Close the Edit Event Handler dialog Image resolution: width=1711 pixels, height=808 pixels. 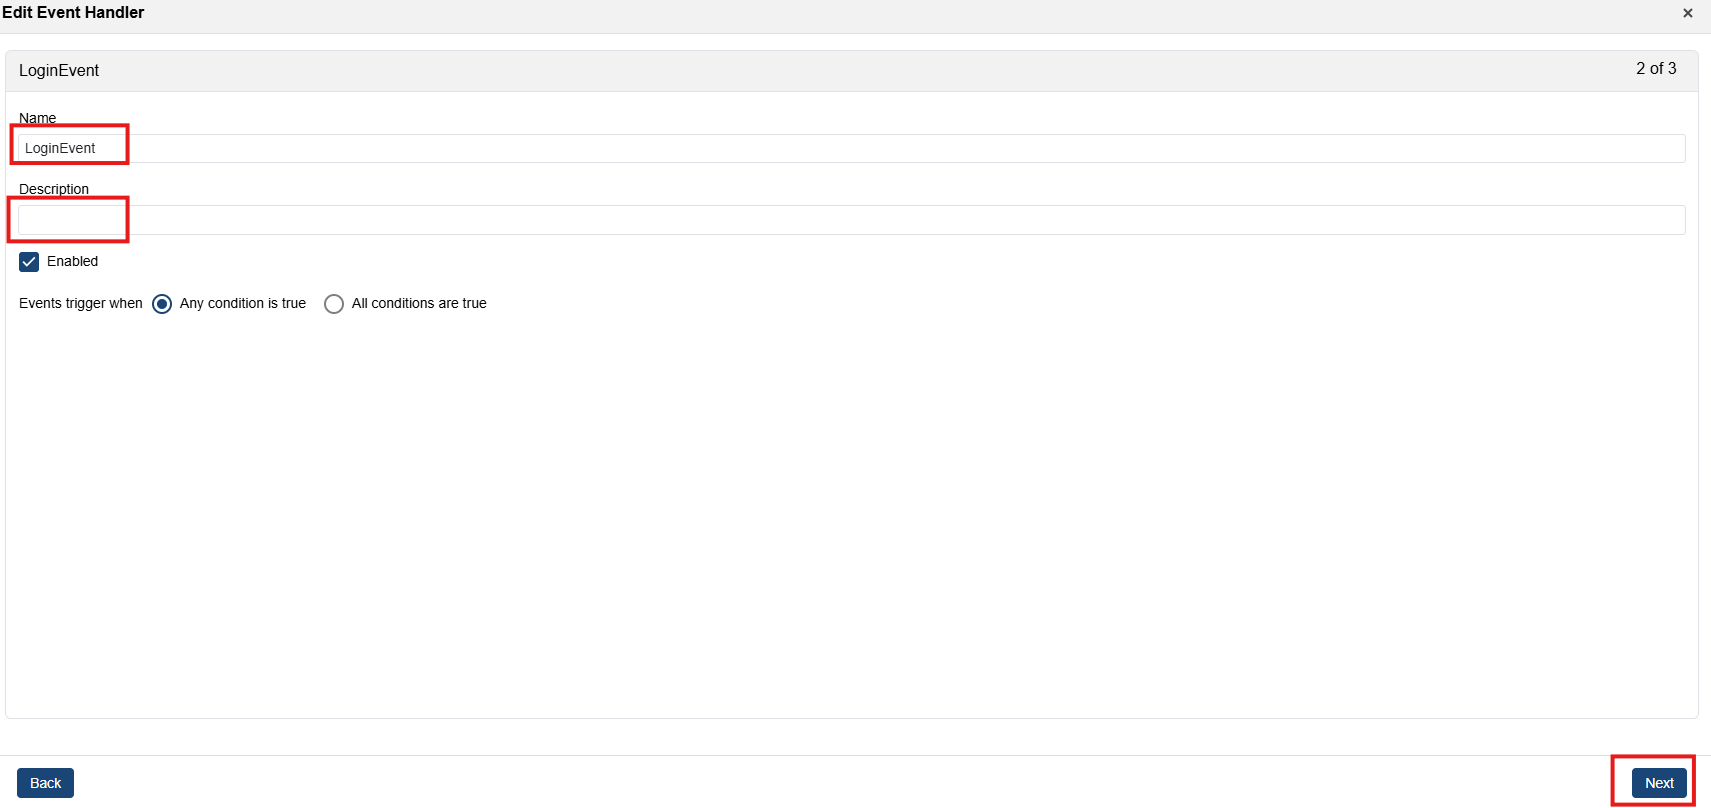1687,13
